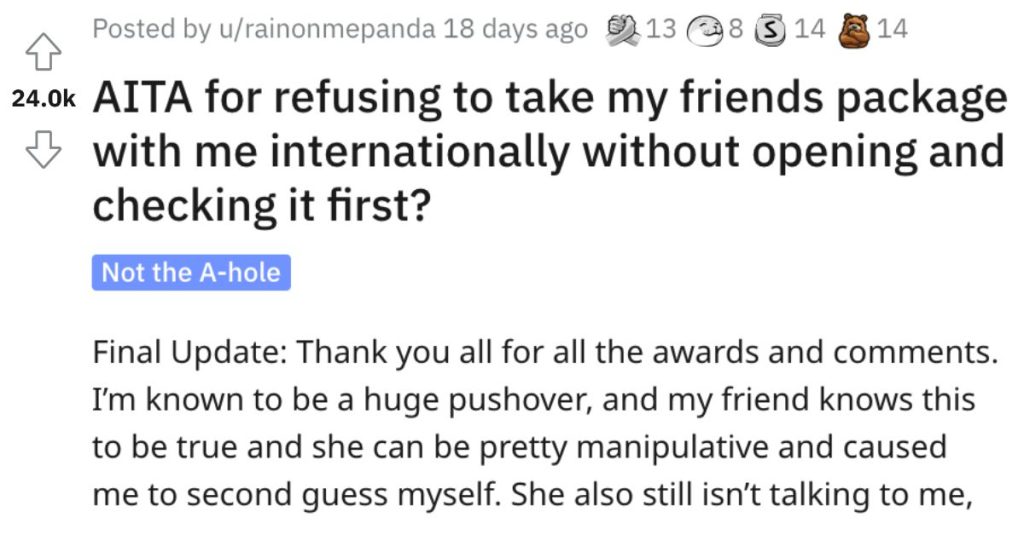Click the title line 'checking it first?'
Viewport: 1024px width, 535px height.
pos(262,206)
